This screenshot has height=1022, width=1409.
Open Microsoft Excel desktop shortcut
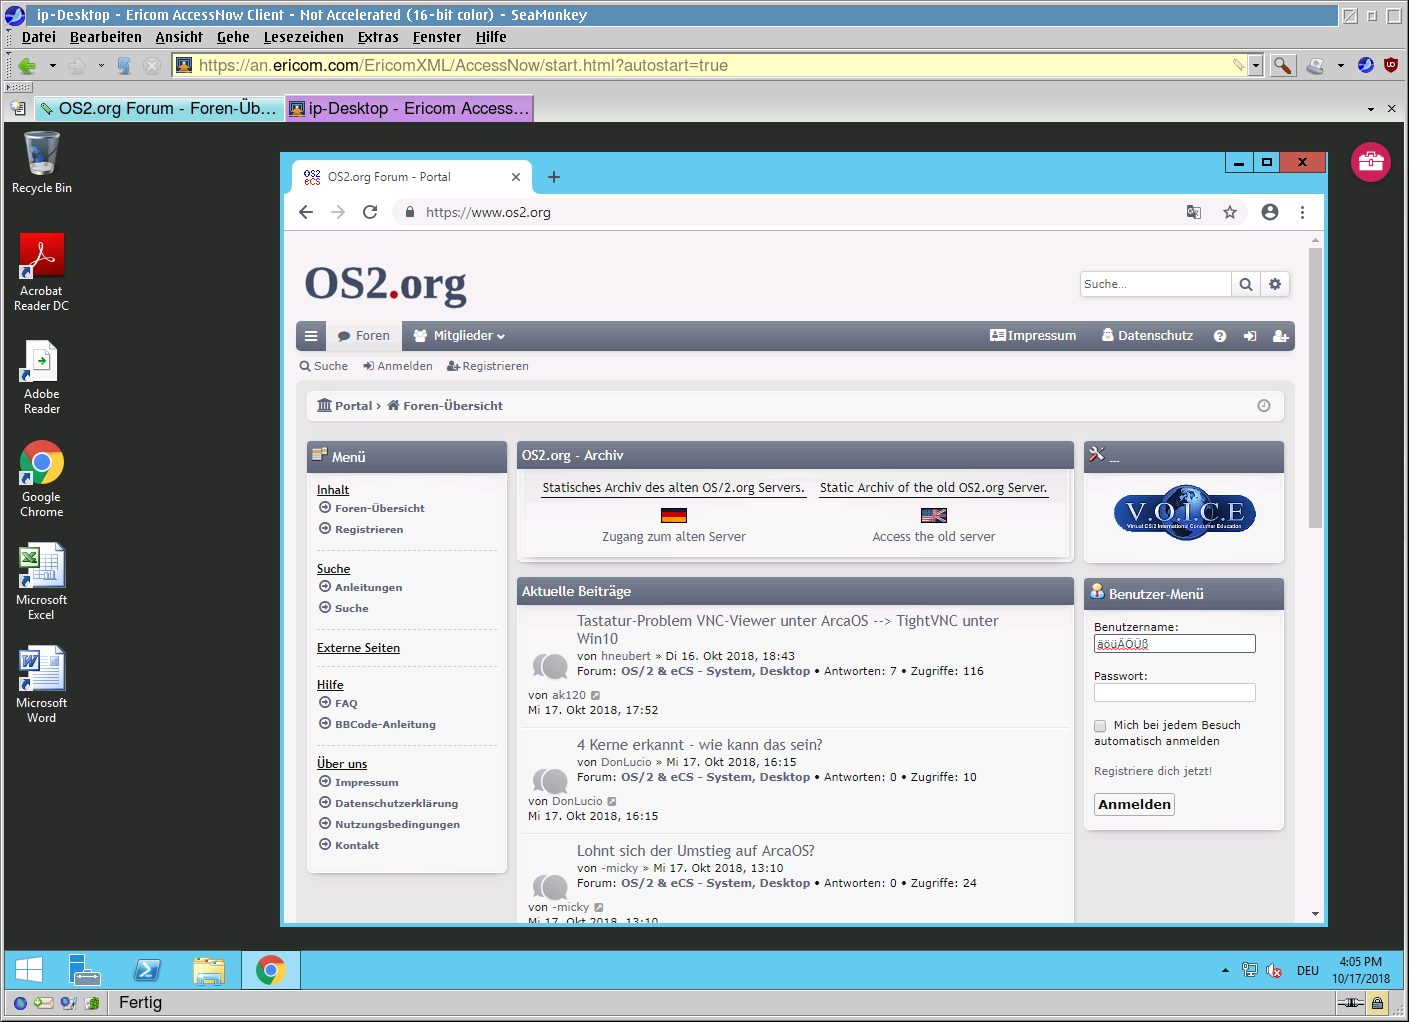[x=42, y=582]
